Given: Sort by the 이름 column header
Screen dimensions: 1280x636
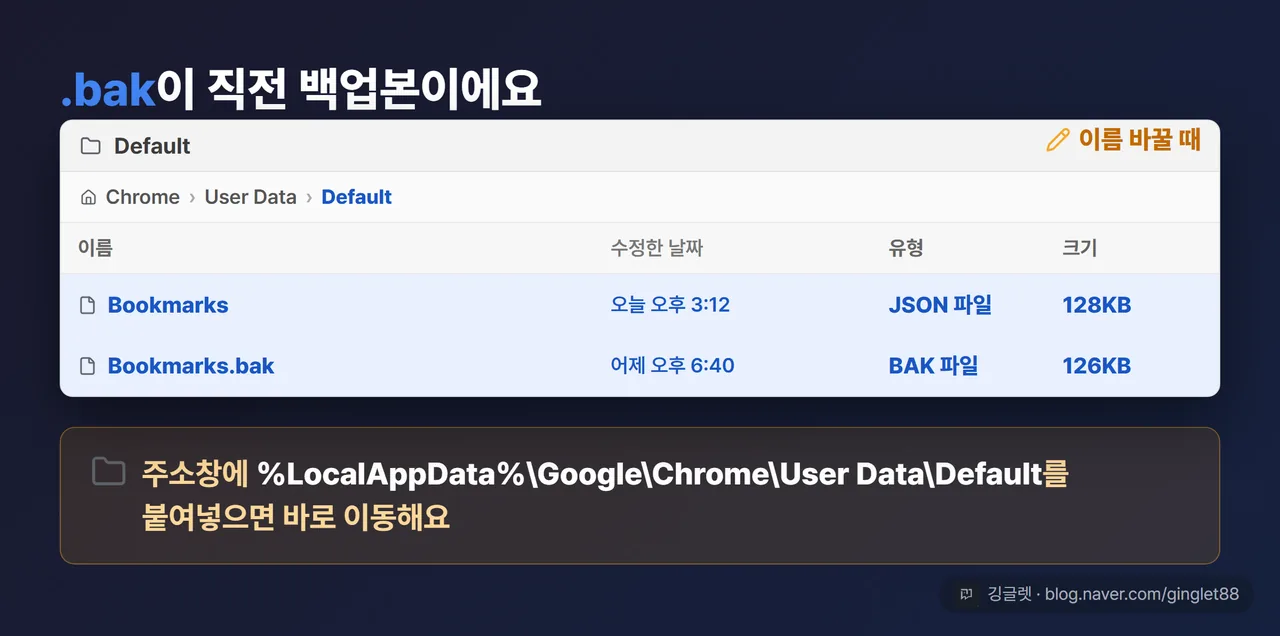Looking at the screenshot, I should [96, 248].
